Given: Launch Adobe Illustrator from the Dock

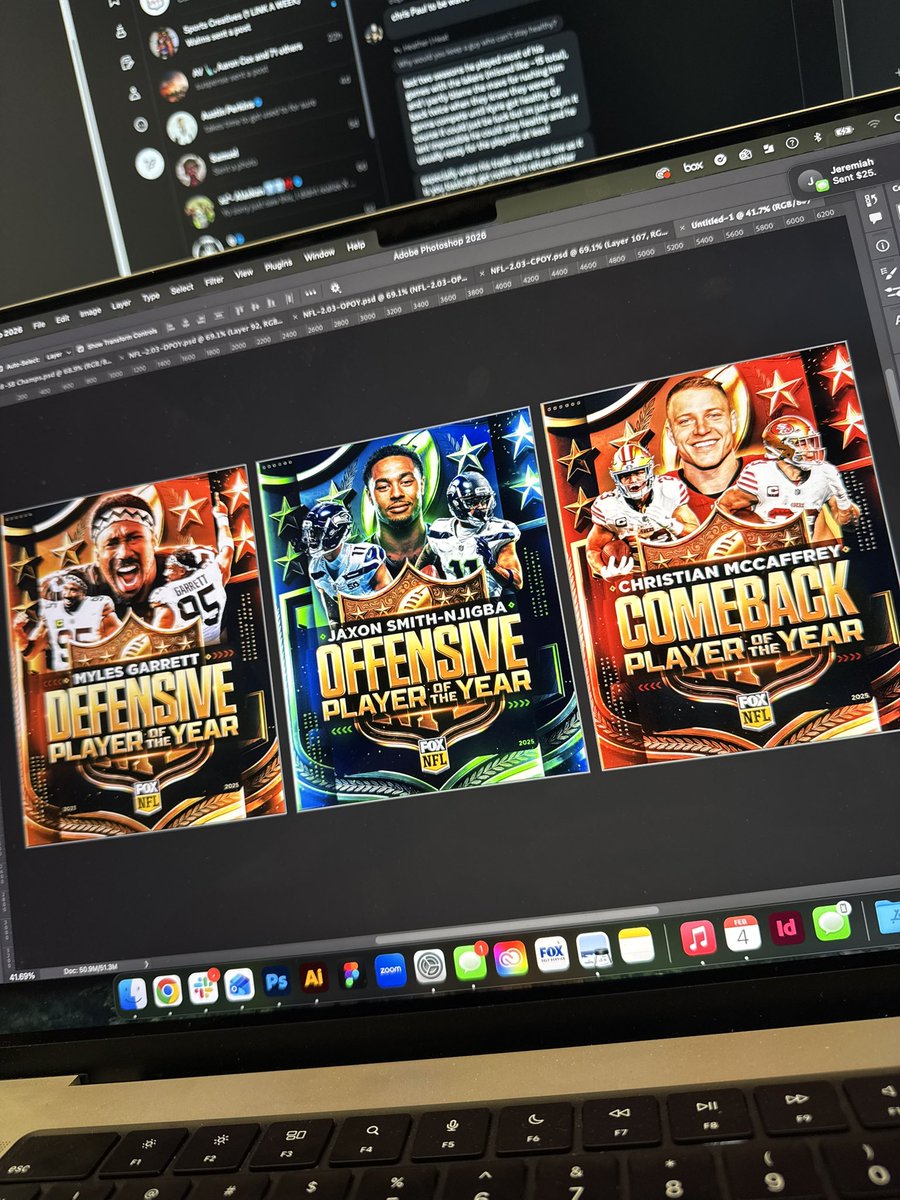Looking at the screenshot, I should click(x=313, y=978).
